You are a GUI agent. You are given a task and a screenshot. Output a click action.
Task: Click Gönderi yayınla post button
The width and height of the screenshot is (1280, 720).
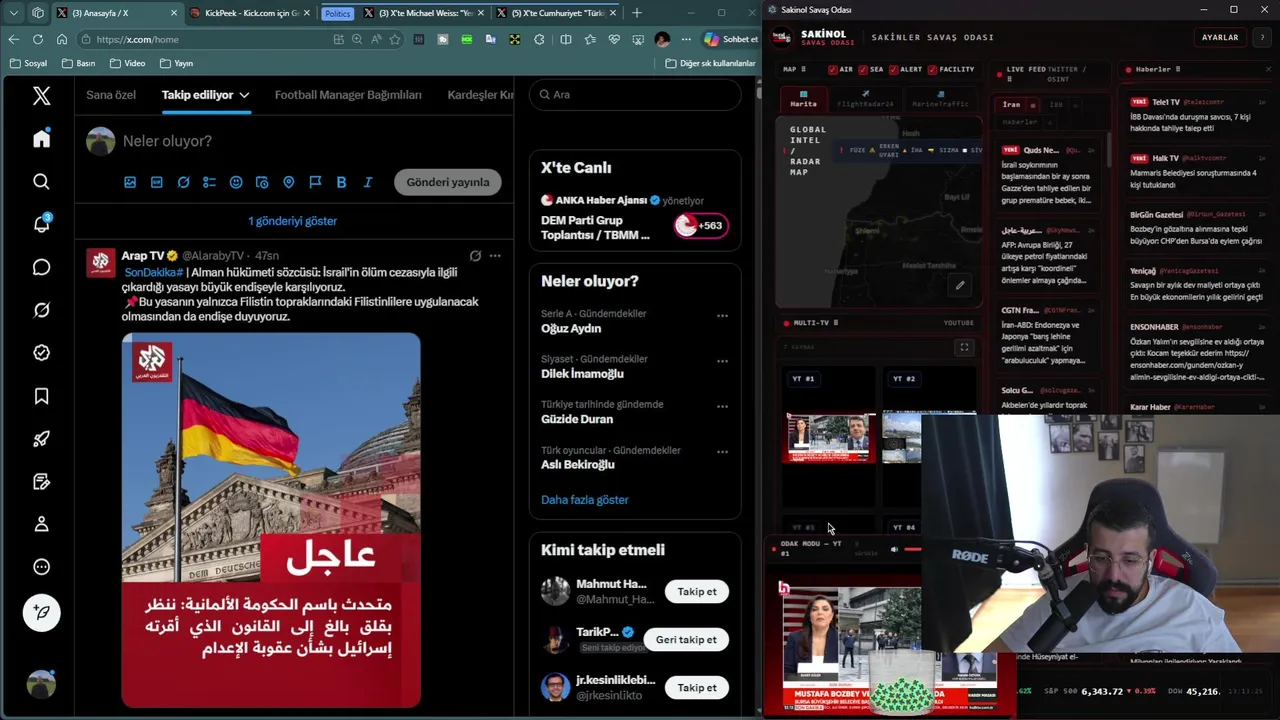click(x=448, y=182)
